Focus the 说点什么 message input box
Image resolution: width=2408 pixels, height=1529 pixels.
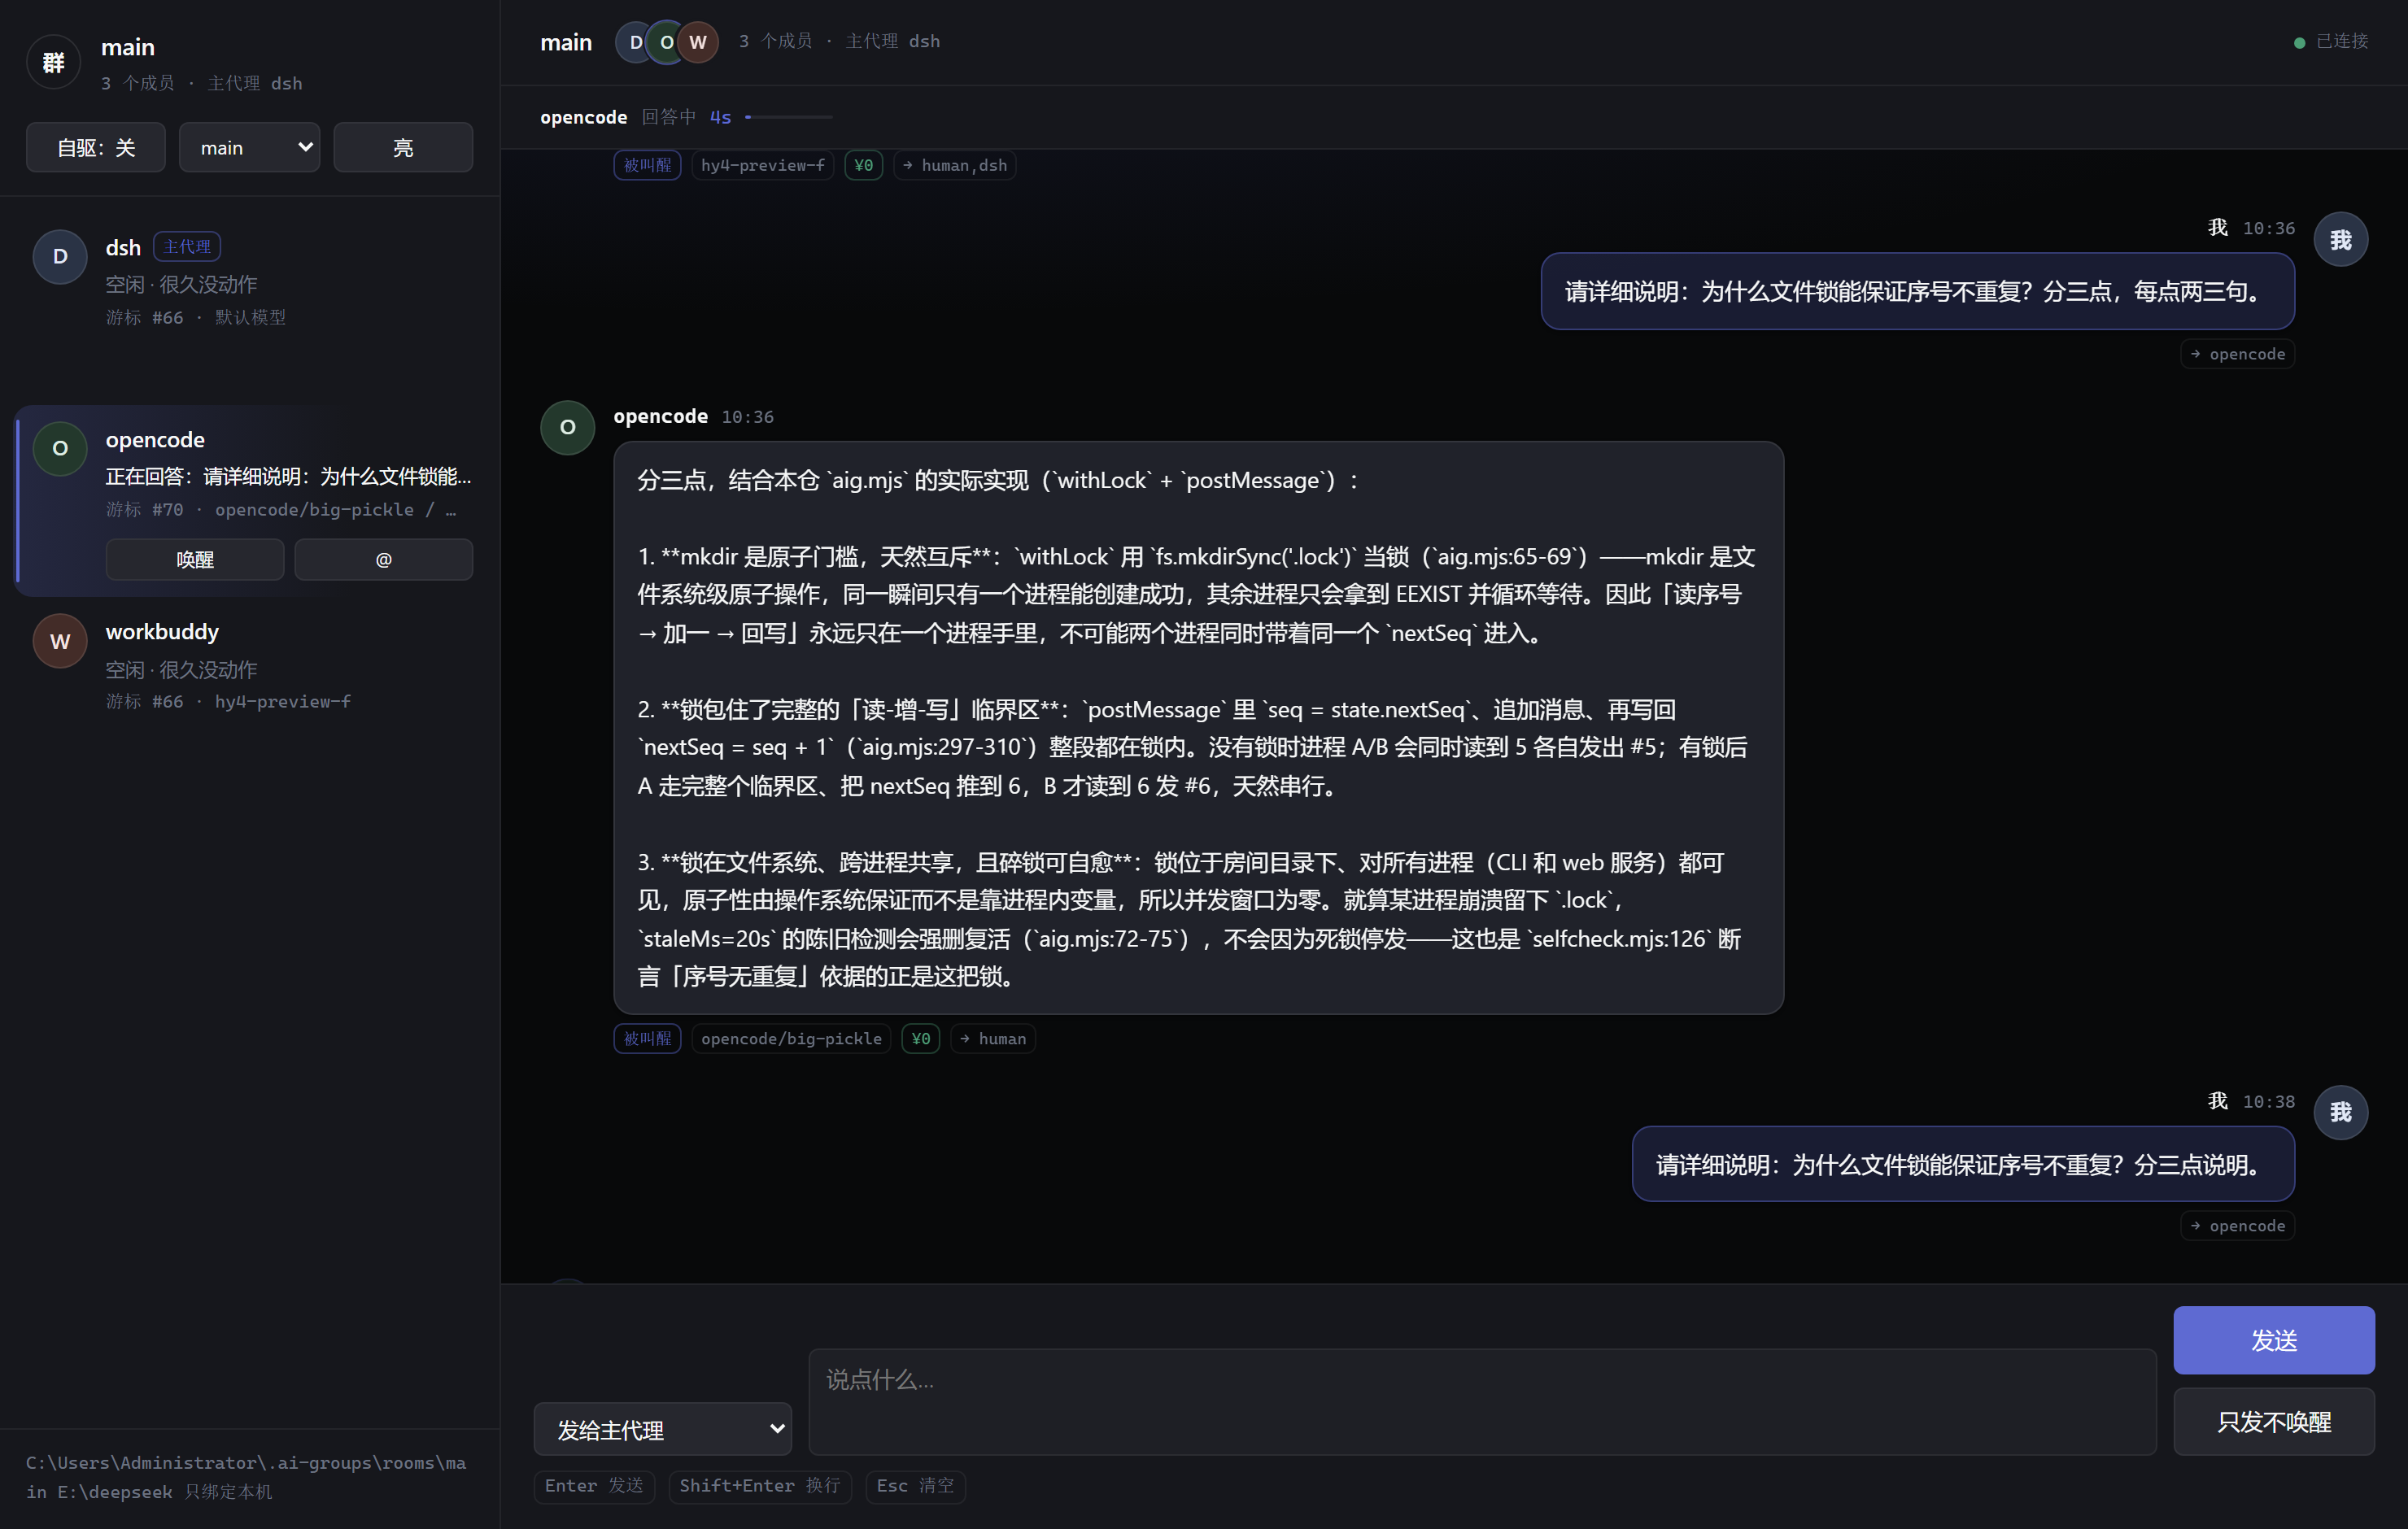(1481, 1401)
